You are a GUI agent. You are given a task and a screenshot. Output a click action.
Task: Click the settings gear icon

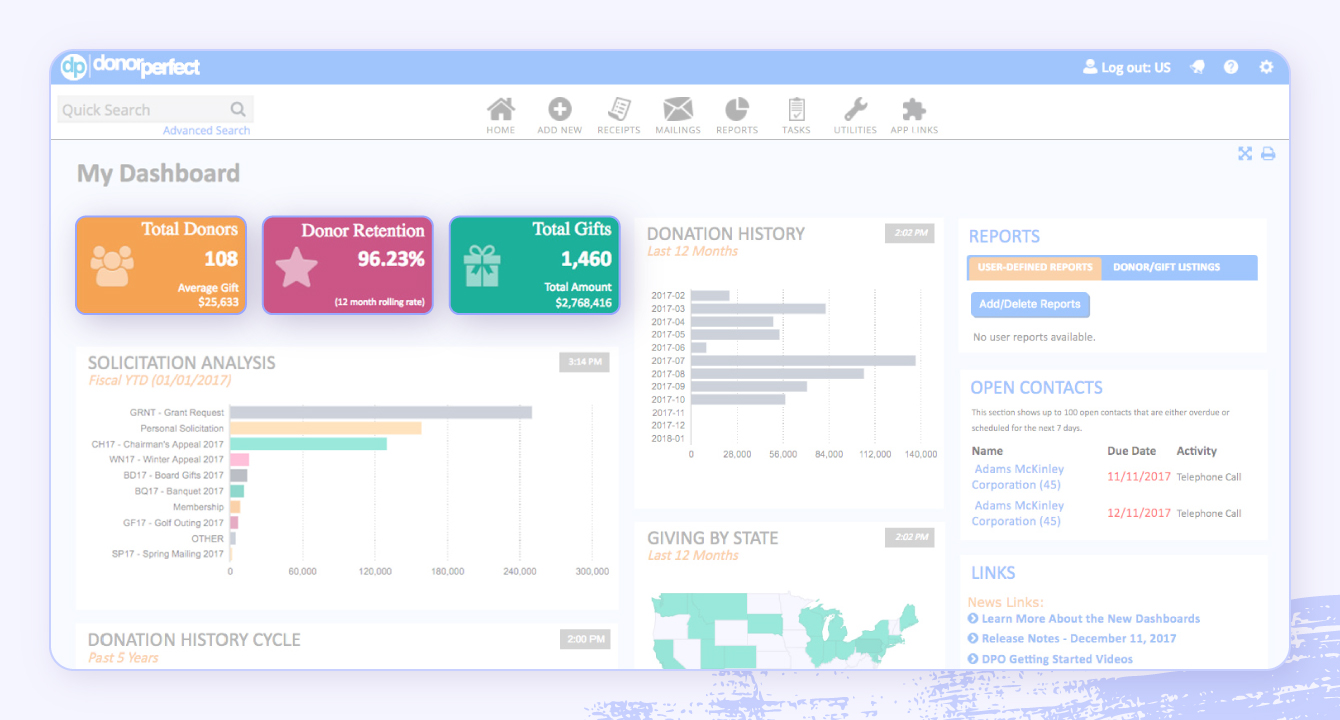tap(1266, 67)
